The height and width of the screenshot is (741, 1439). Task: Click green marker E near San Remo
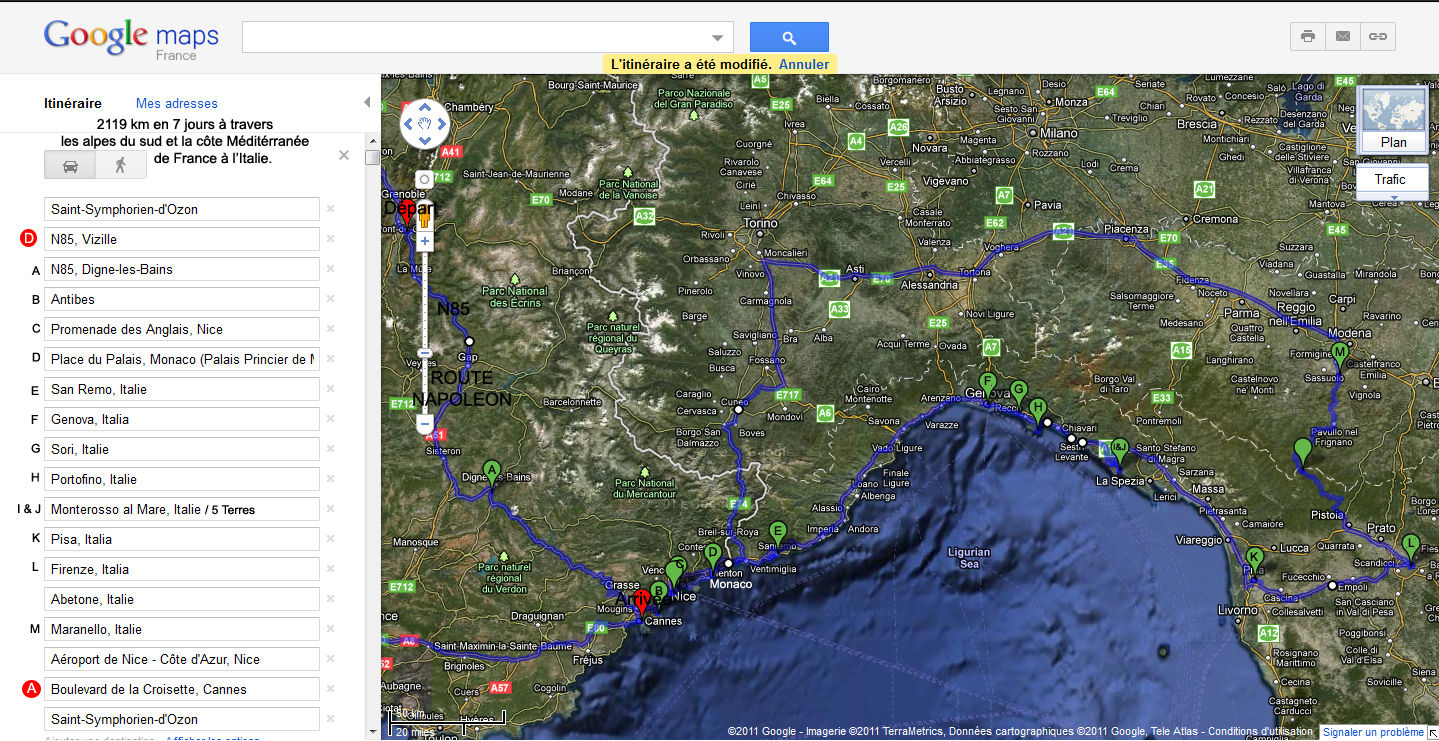[778, 533]
